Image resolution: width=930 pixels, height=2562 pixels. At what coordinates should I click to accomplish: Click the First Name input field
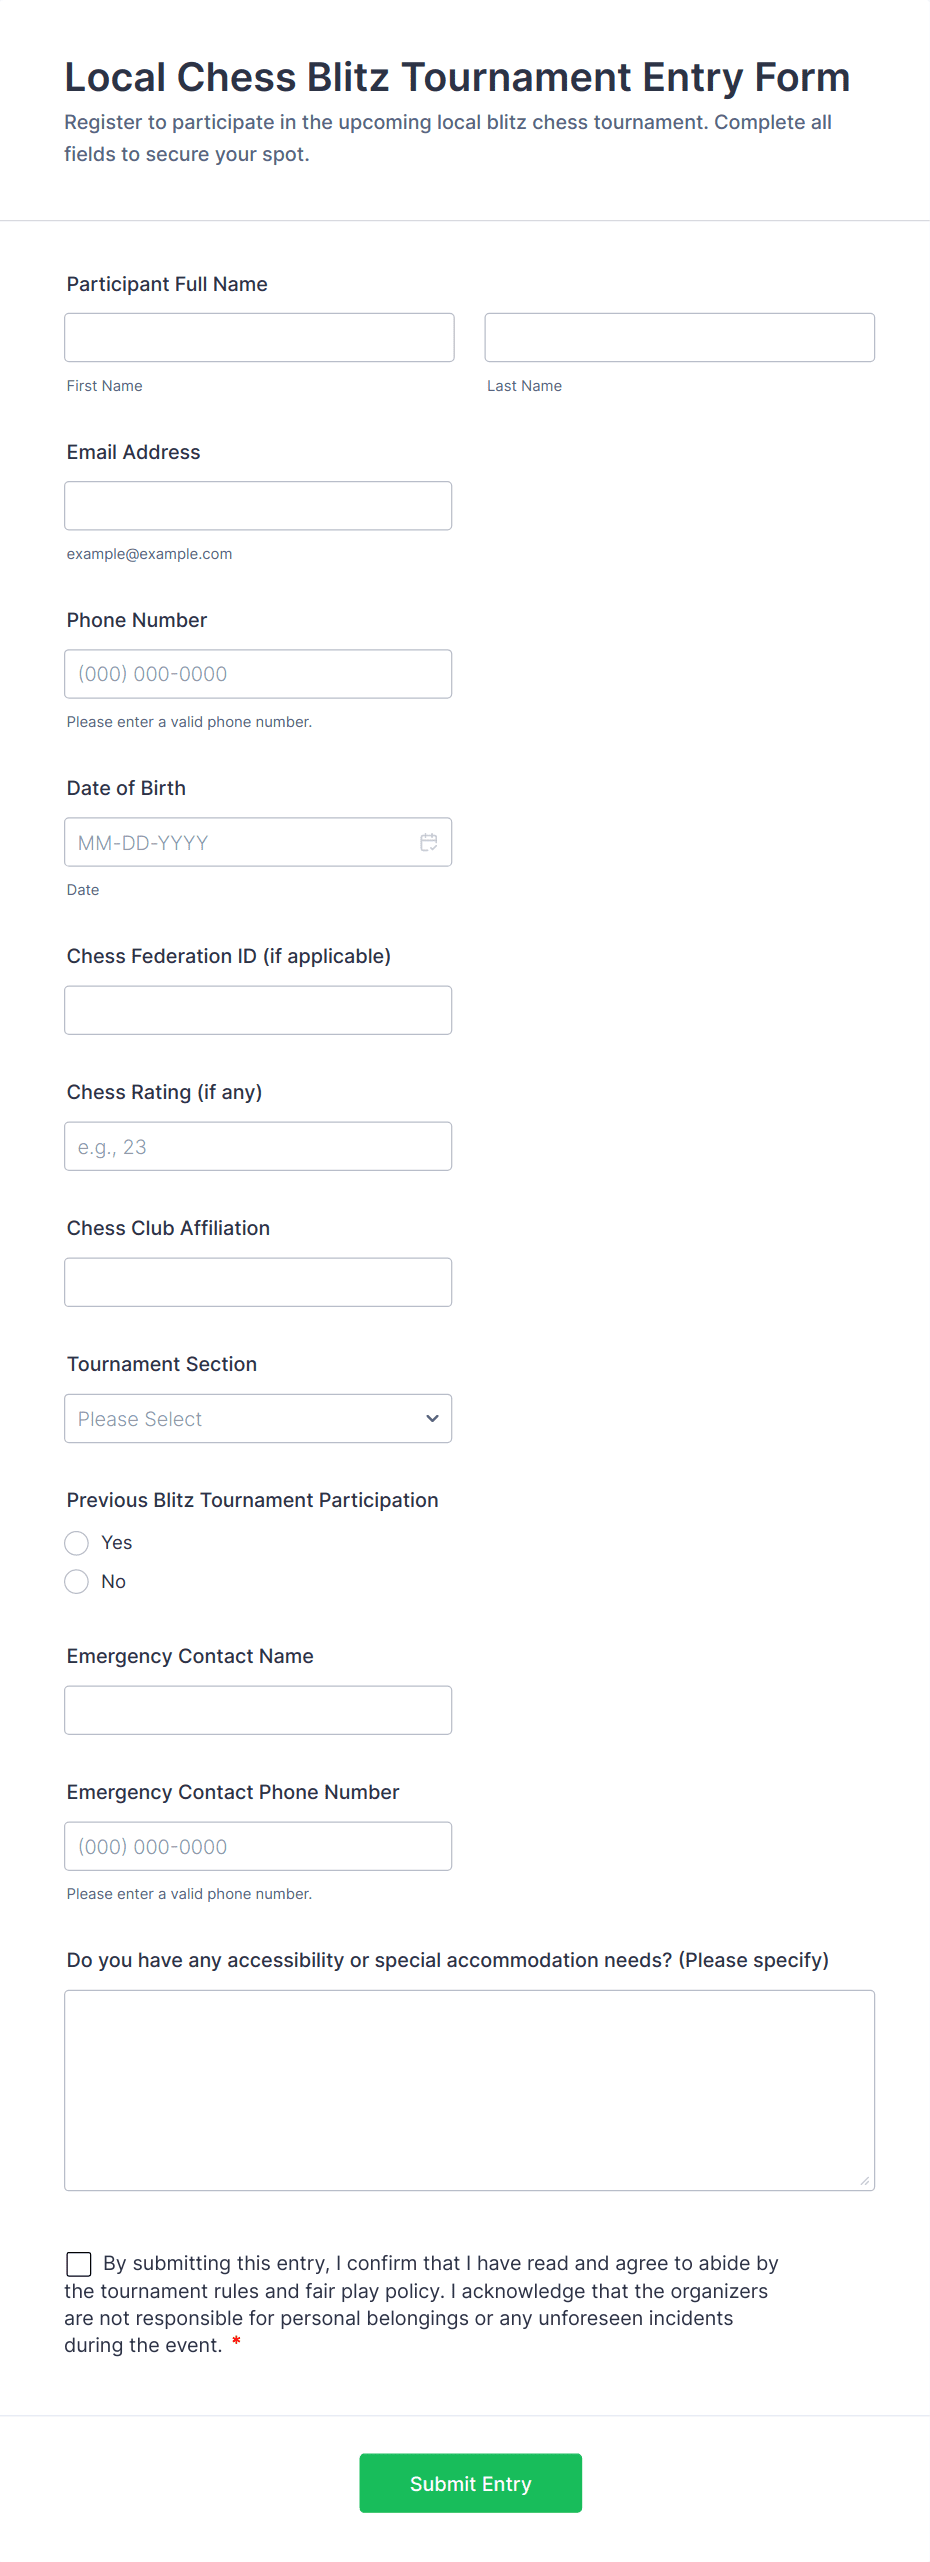pyautogui.click(x=259, y=338)
